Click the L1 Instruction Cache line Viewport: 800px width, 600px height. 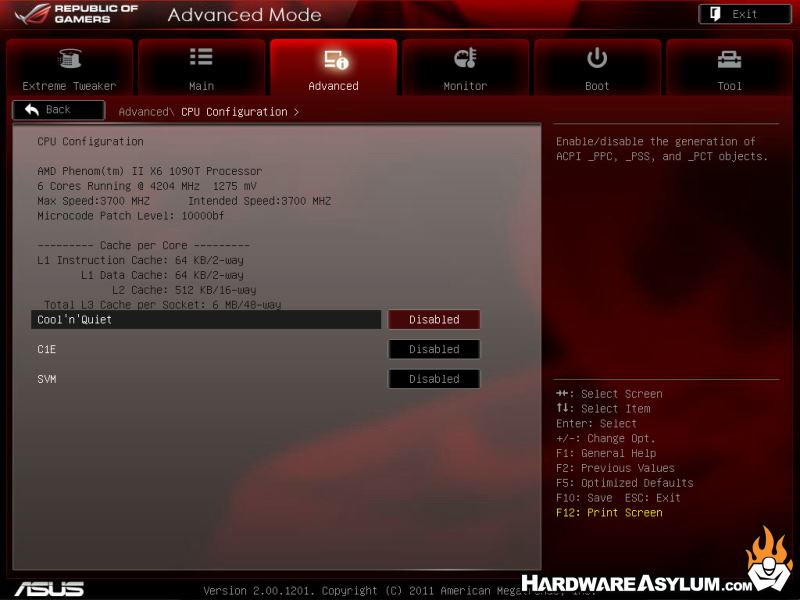point(140,260)
